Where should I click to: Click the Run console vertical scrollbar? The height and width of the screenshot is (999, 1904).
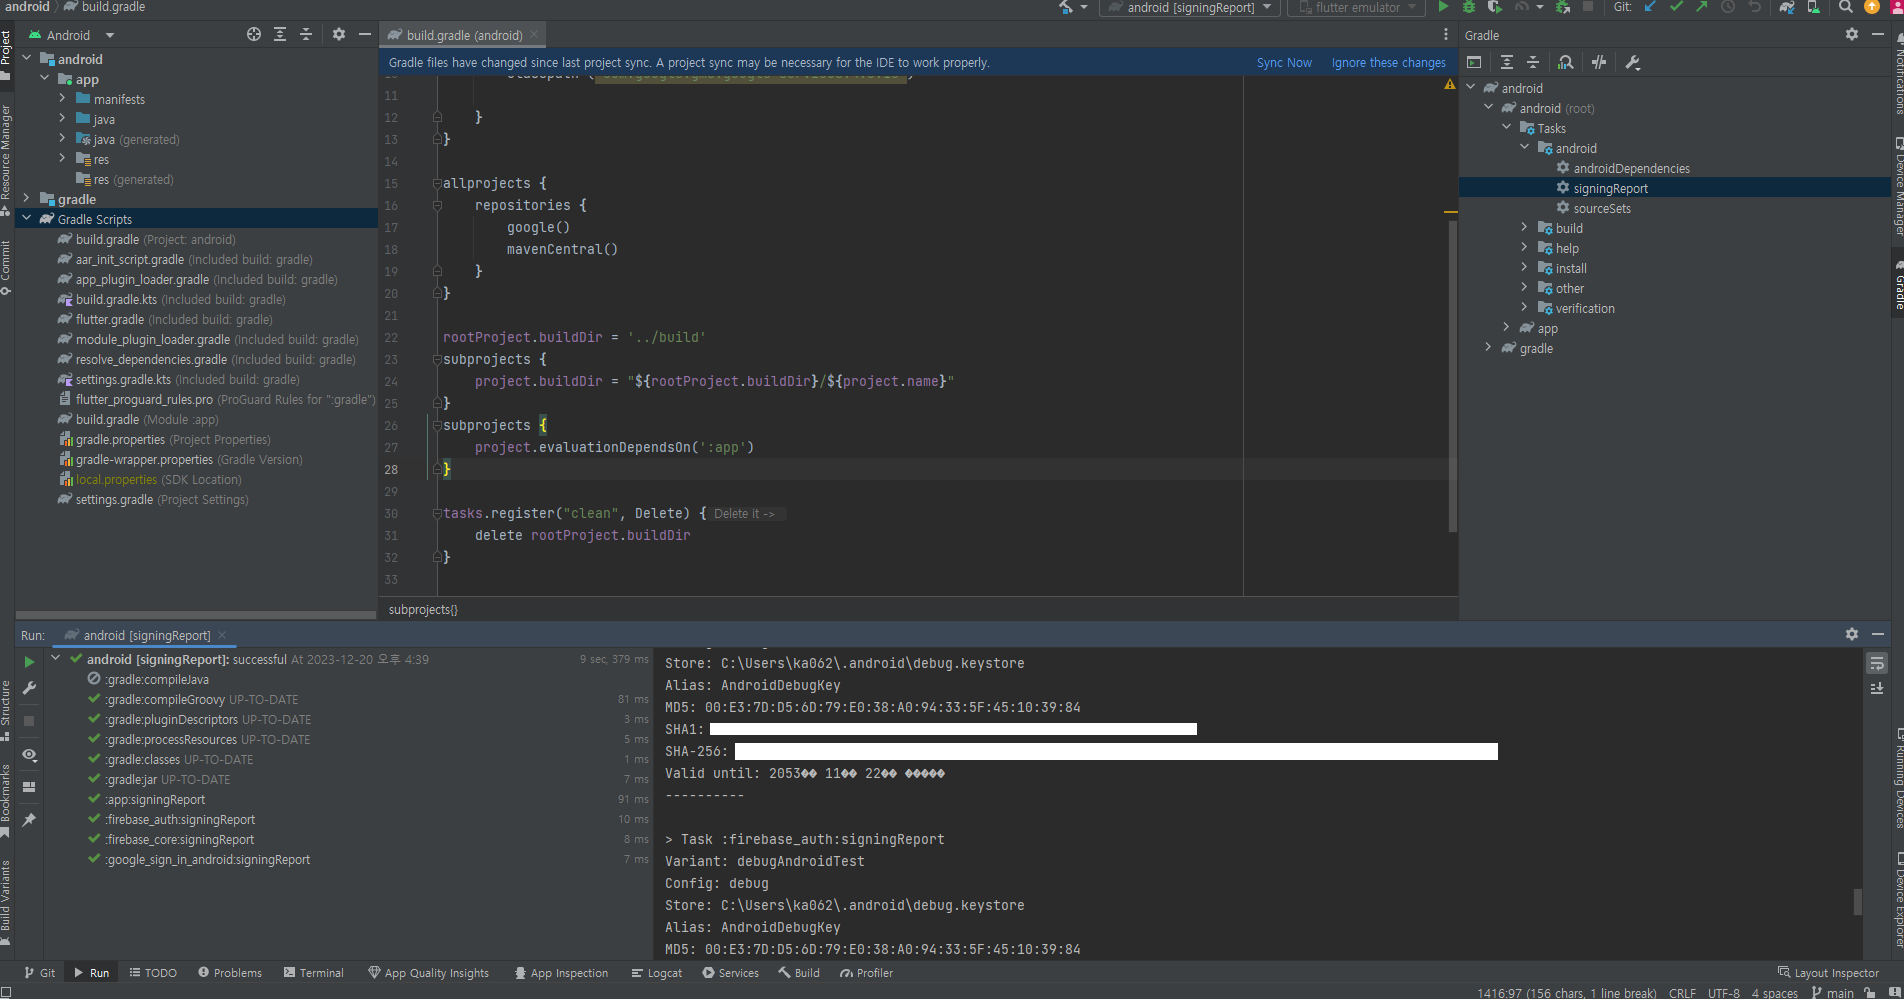1858,901
